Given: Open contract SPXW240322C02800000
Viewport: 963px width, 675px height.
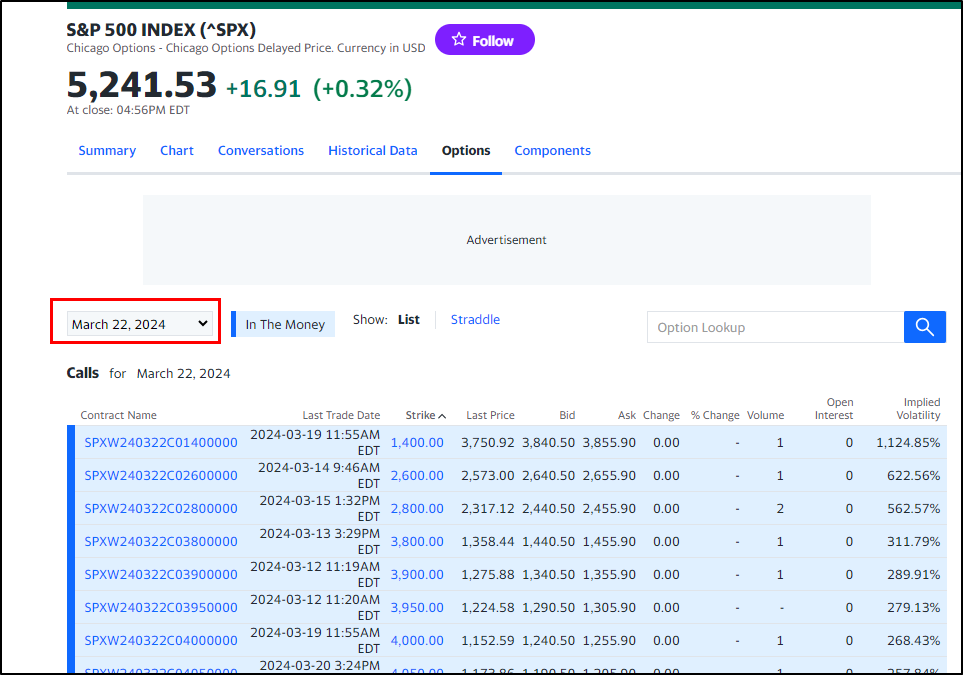Looking at the screenshot, I should pos(161,509).
